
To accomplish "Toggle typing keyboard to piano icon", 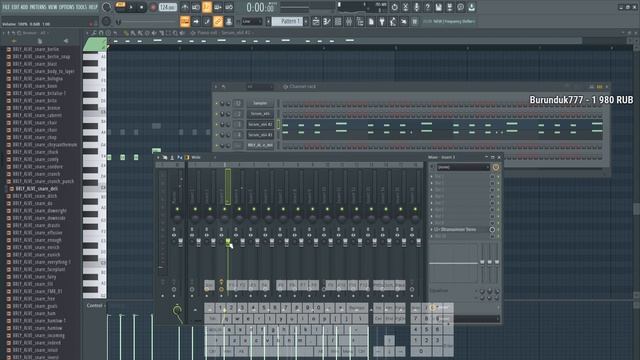I will pyautogui.click(x=185, y=21).
